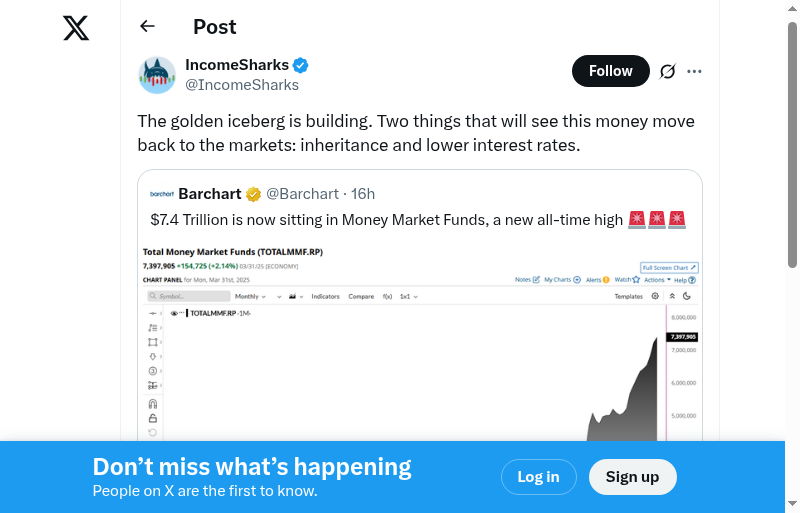
Task: Click the X logo in the sidebar
Action: pos(76,28)
